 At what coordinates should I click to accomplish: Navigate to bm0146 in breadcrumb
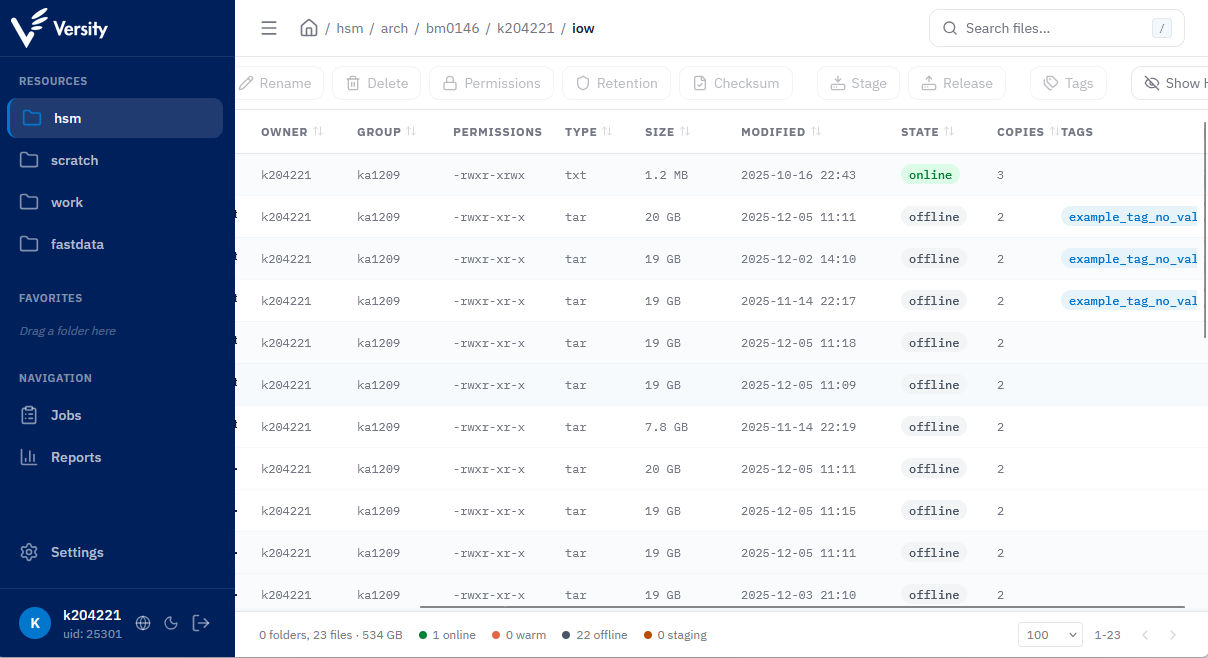[452, 28]
